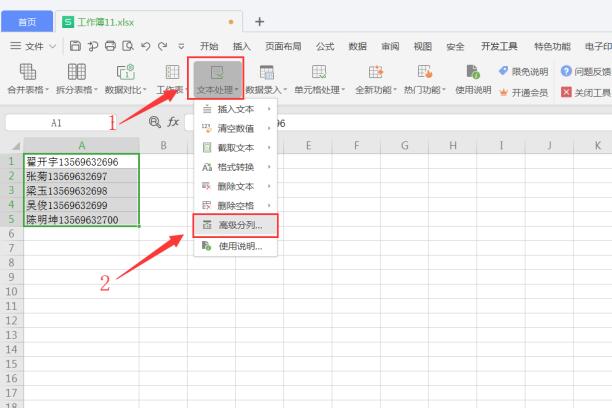Viewport: 612px width, 408px height.
Task: Go to the 首页 tab
Action: (27, 22)
